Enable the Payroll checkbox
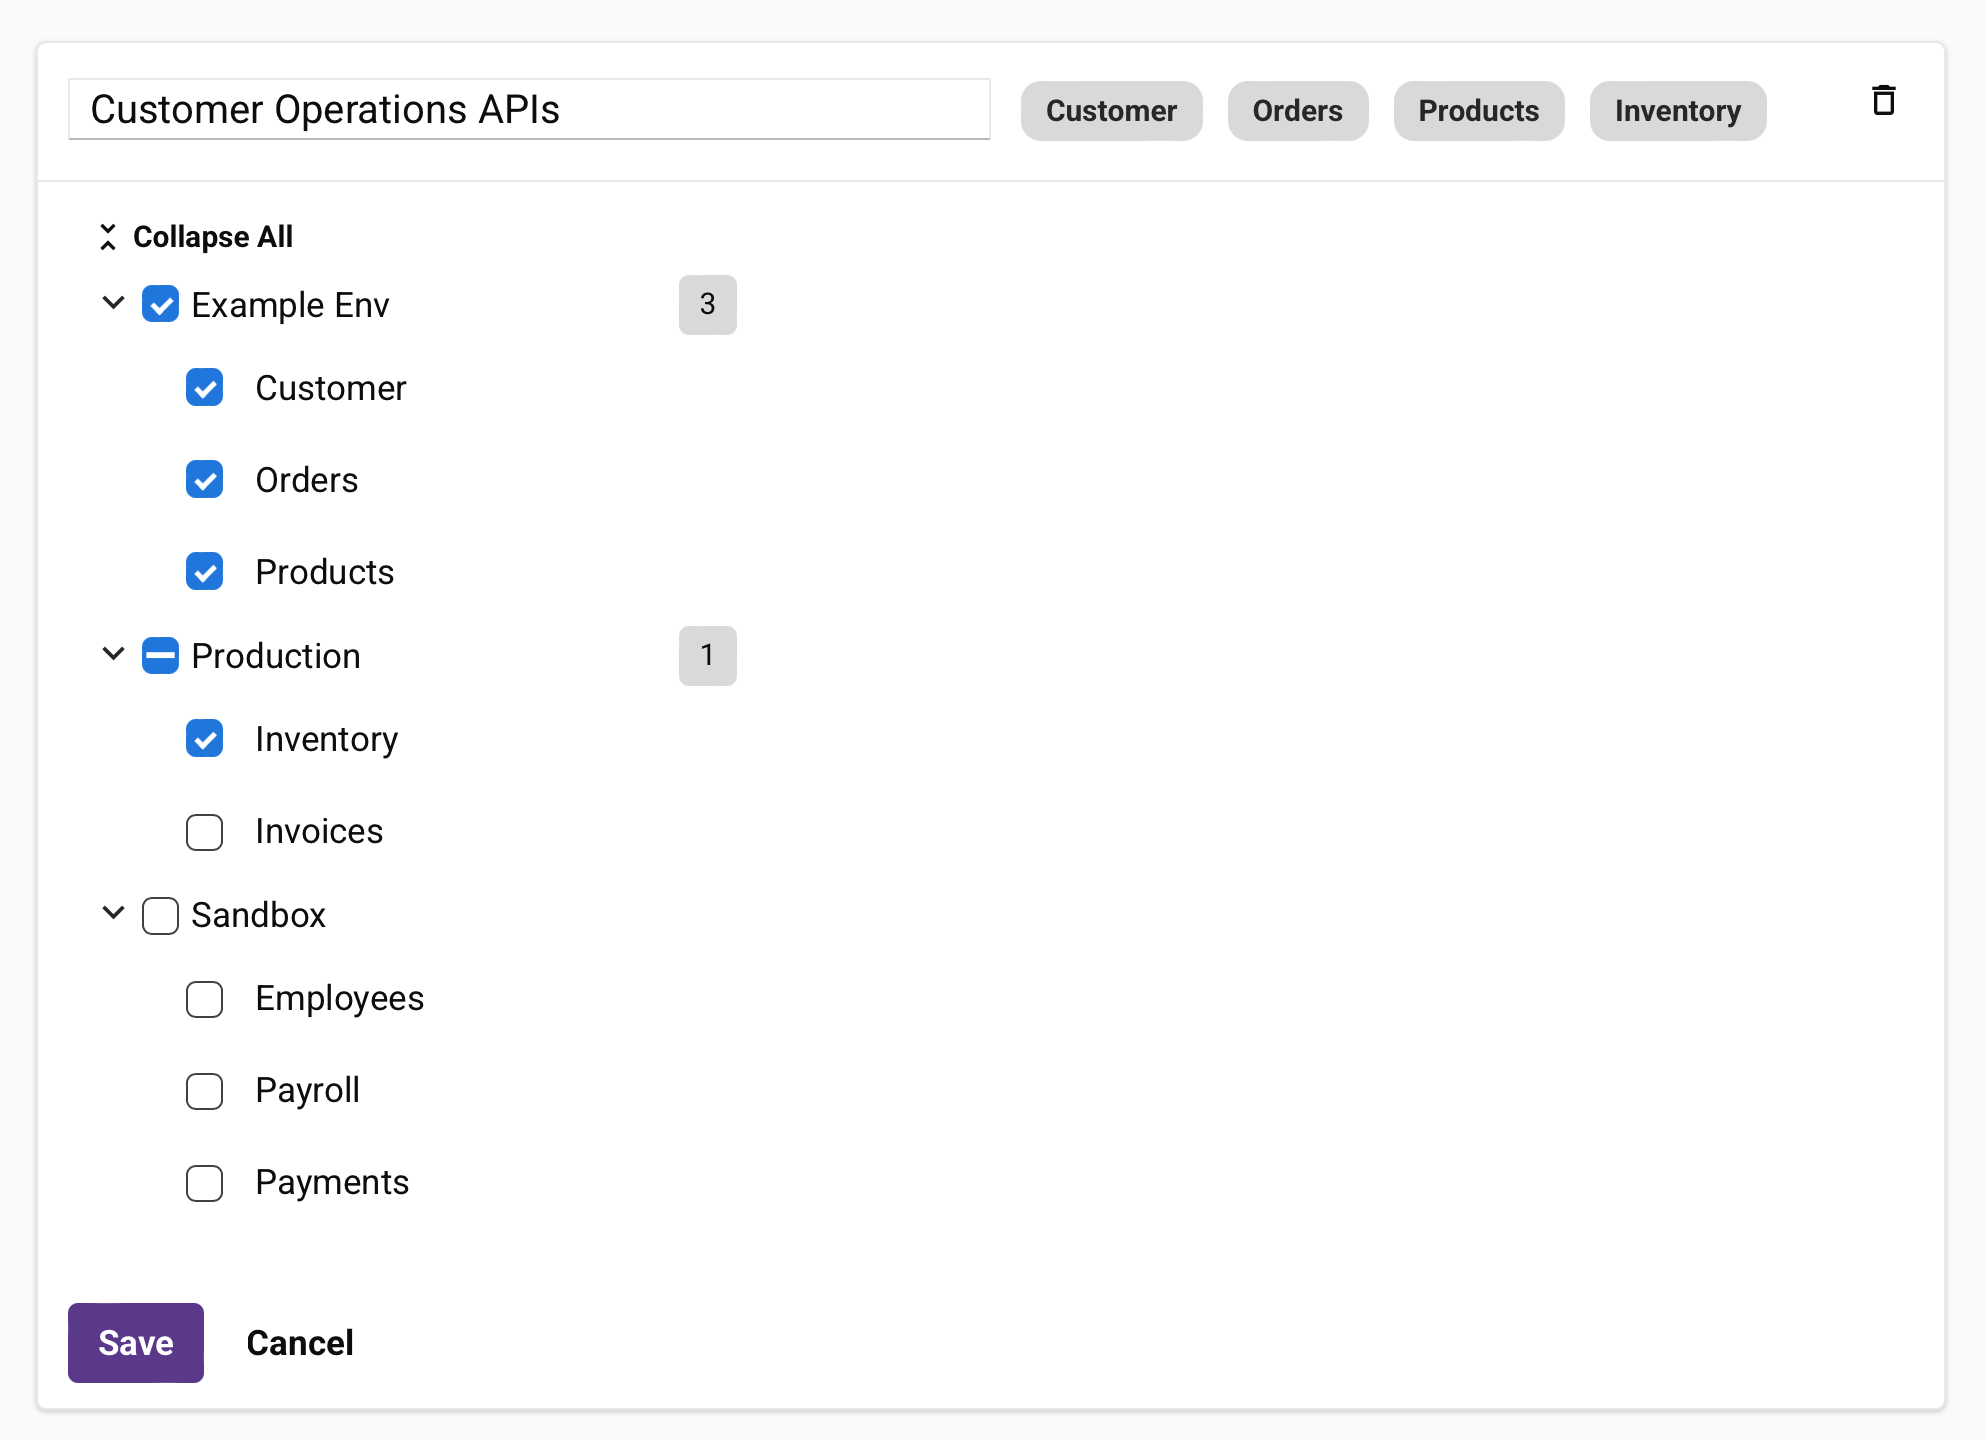Viewport: 1986px width, 1440px height. 205,1091
